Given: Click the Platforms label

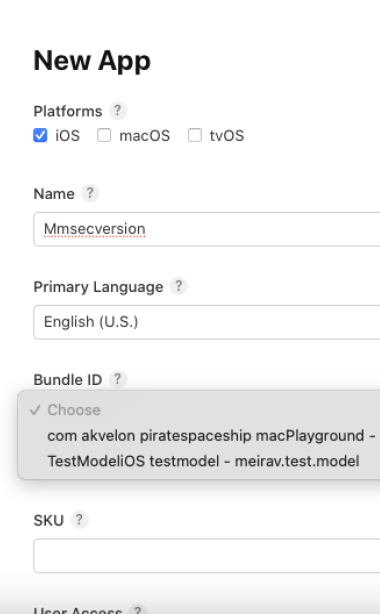Looking at the screenshot, I should tap(68, 111).
